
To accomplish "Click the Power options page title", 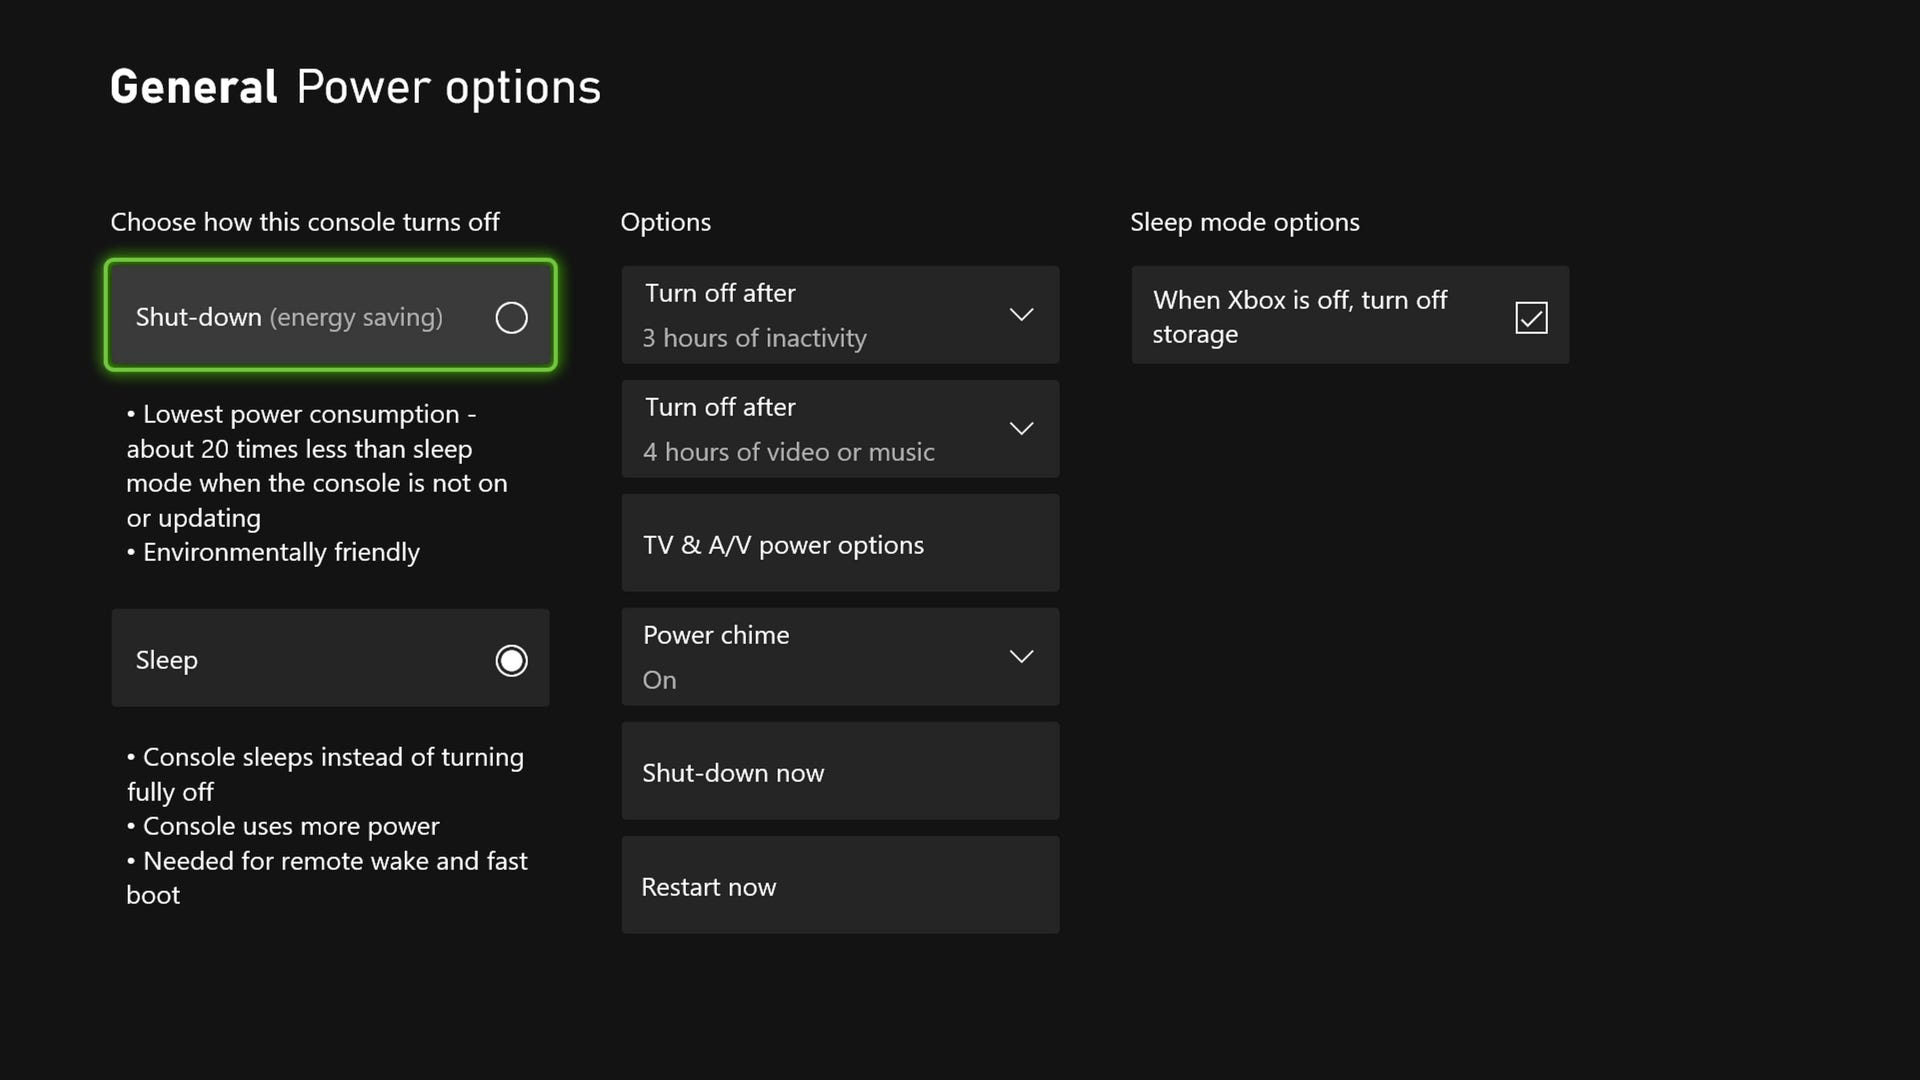I will tap(448, 87).
